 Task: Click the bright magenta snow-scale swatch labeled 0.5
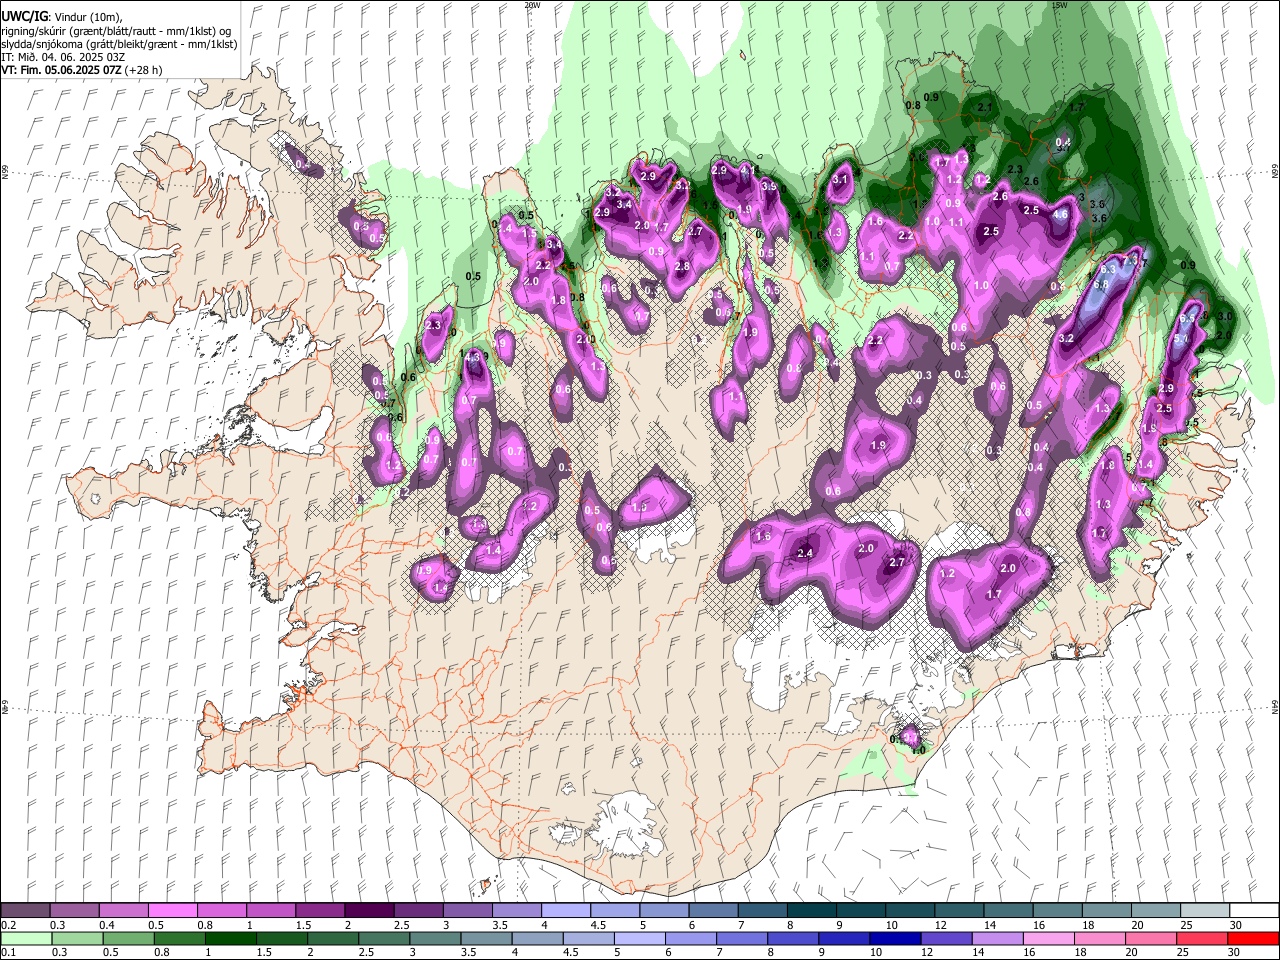172,910
